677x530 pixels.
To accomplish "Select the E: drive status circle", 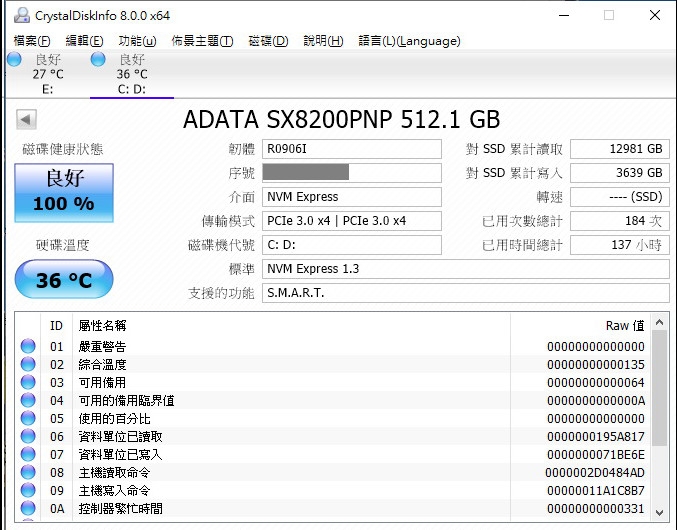I will coord(14,59).
